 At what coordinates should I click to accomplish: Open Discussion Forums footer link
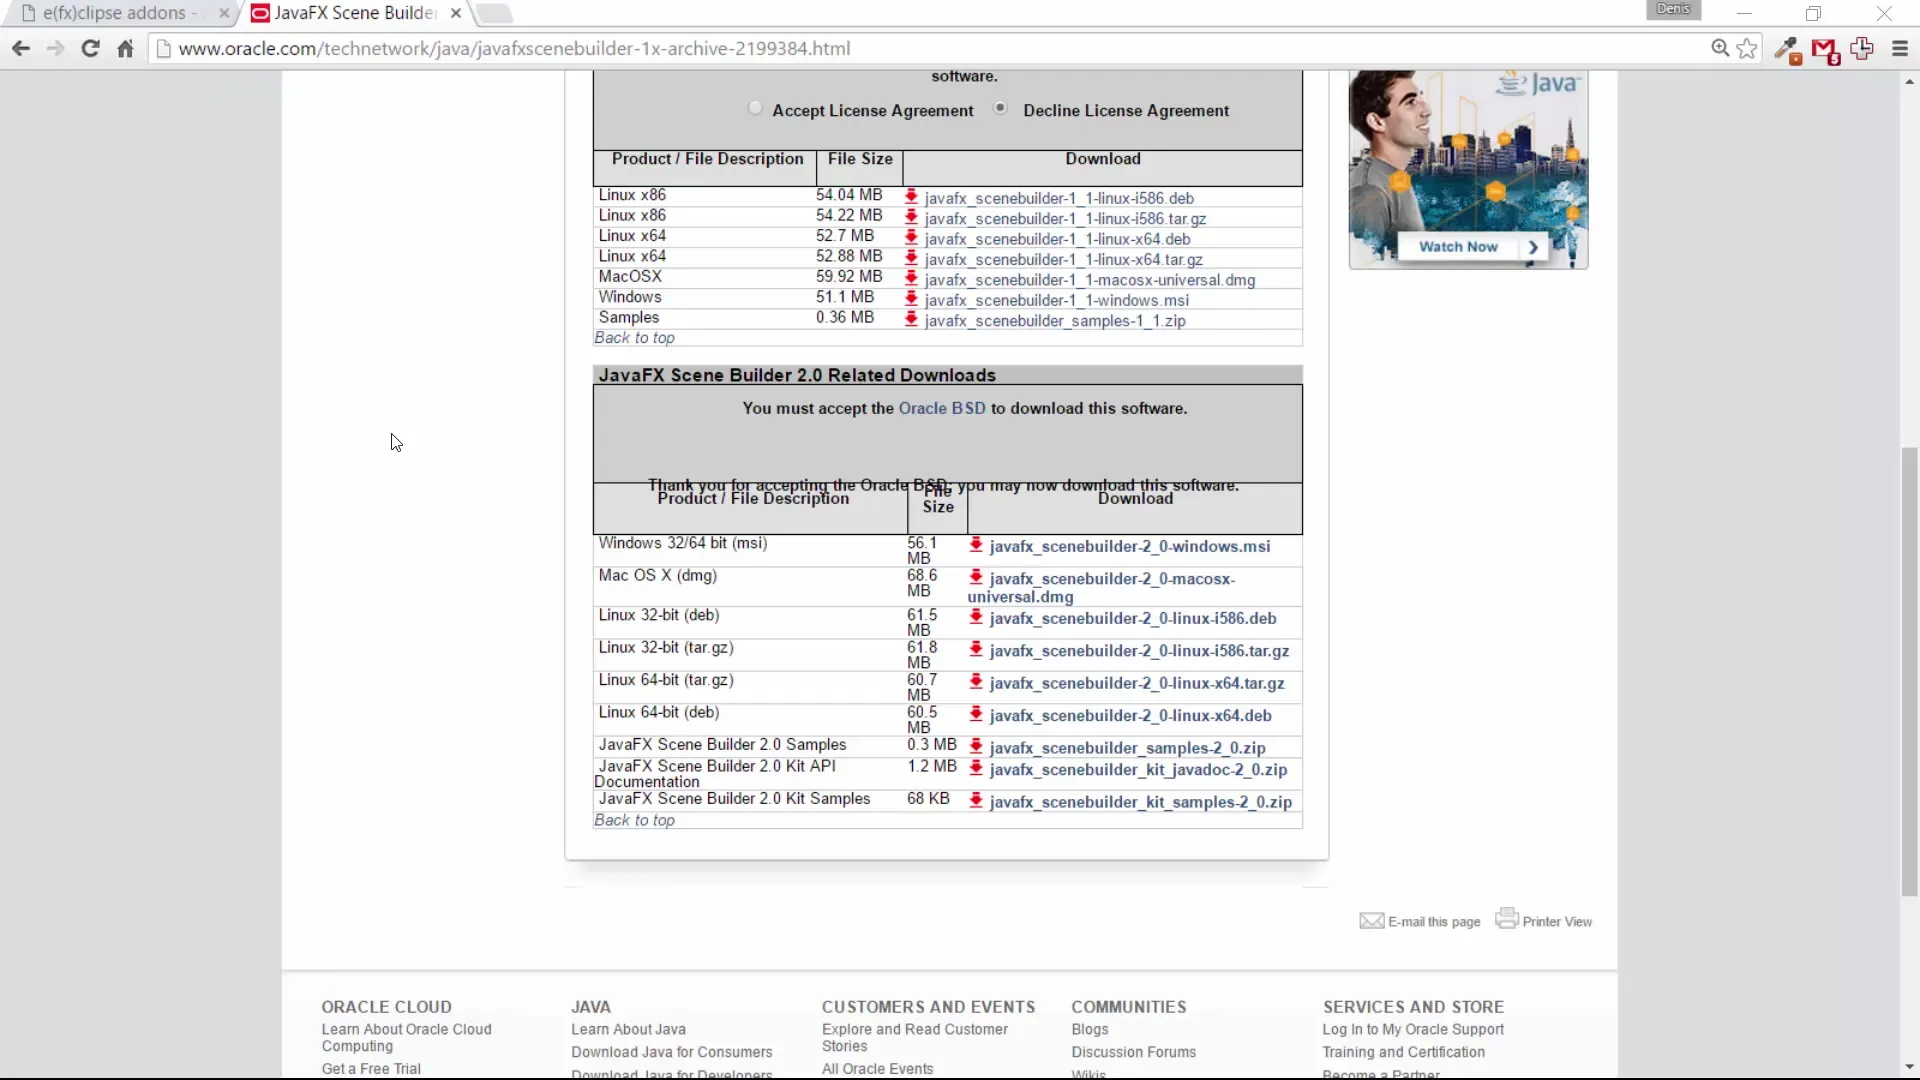click(1133, 1052)
